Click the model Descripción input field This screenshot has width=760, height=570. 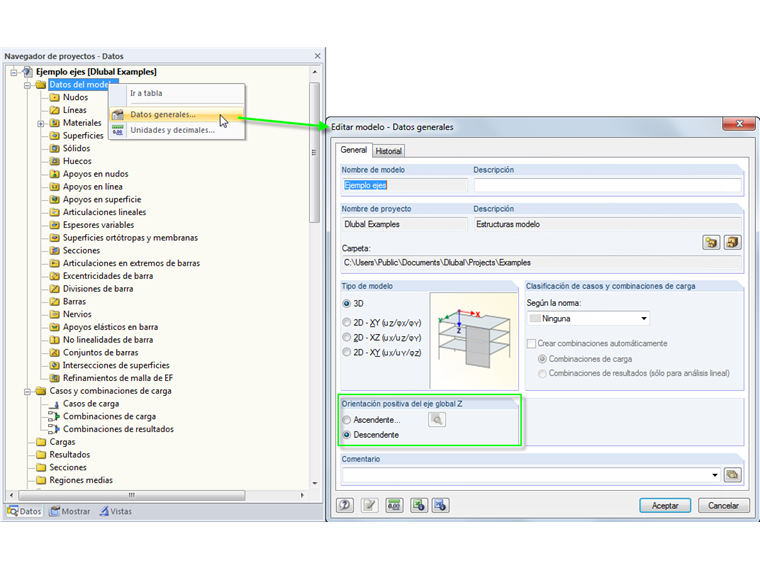pos(608,185)
